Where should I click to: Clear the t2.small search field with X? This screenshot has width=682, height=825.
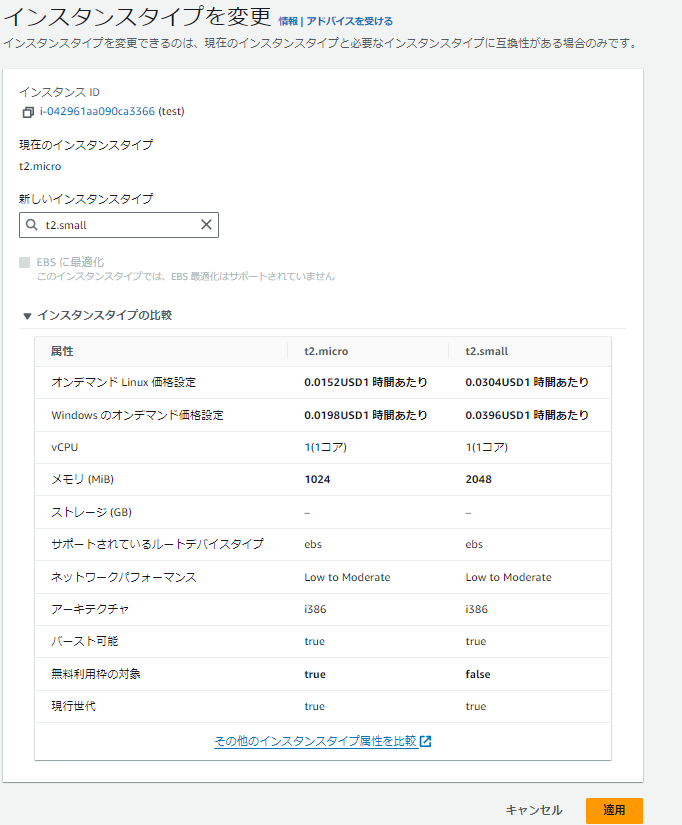click(x=206, y=225)
